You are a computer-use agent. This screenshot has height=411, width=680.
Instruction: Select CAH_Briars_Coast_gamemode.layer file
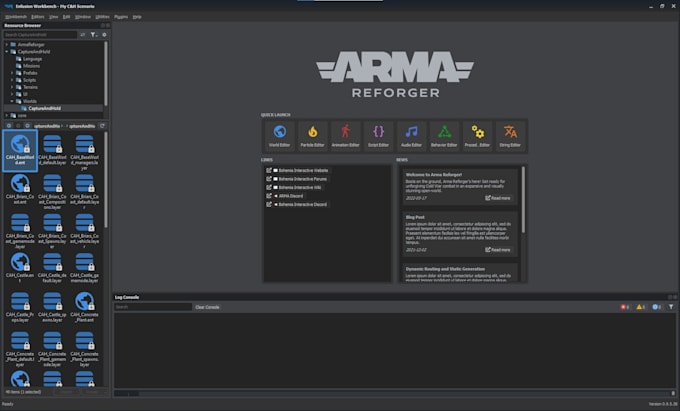20,231
